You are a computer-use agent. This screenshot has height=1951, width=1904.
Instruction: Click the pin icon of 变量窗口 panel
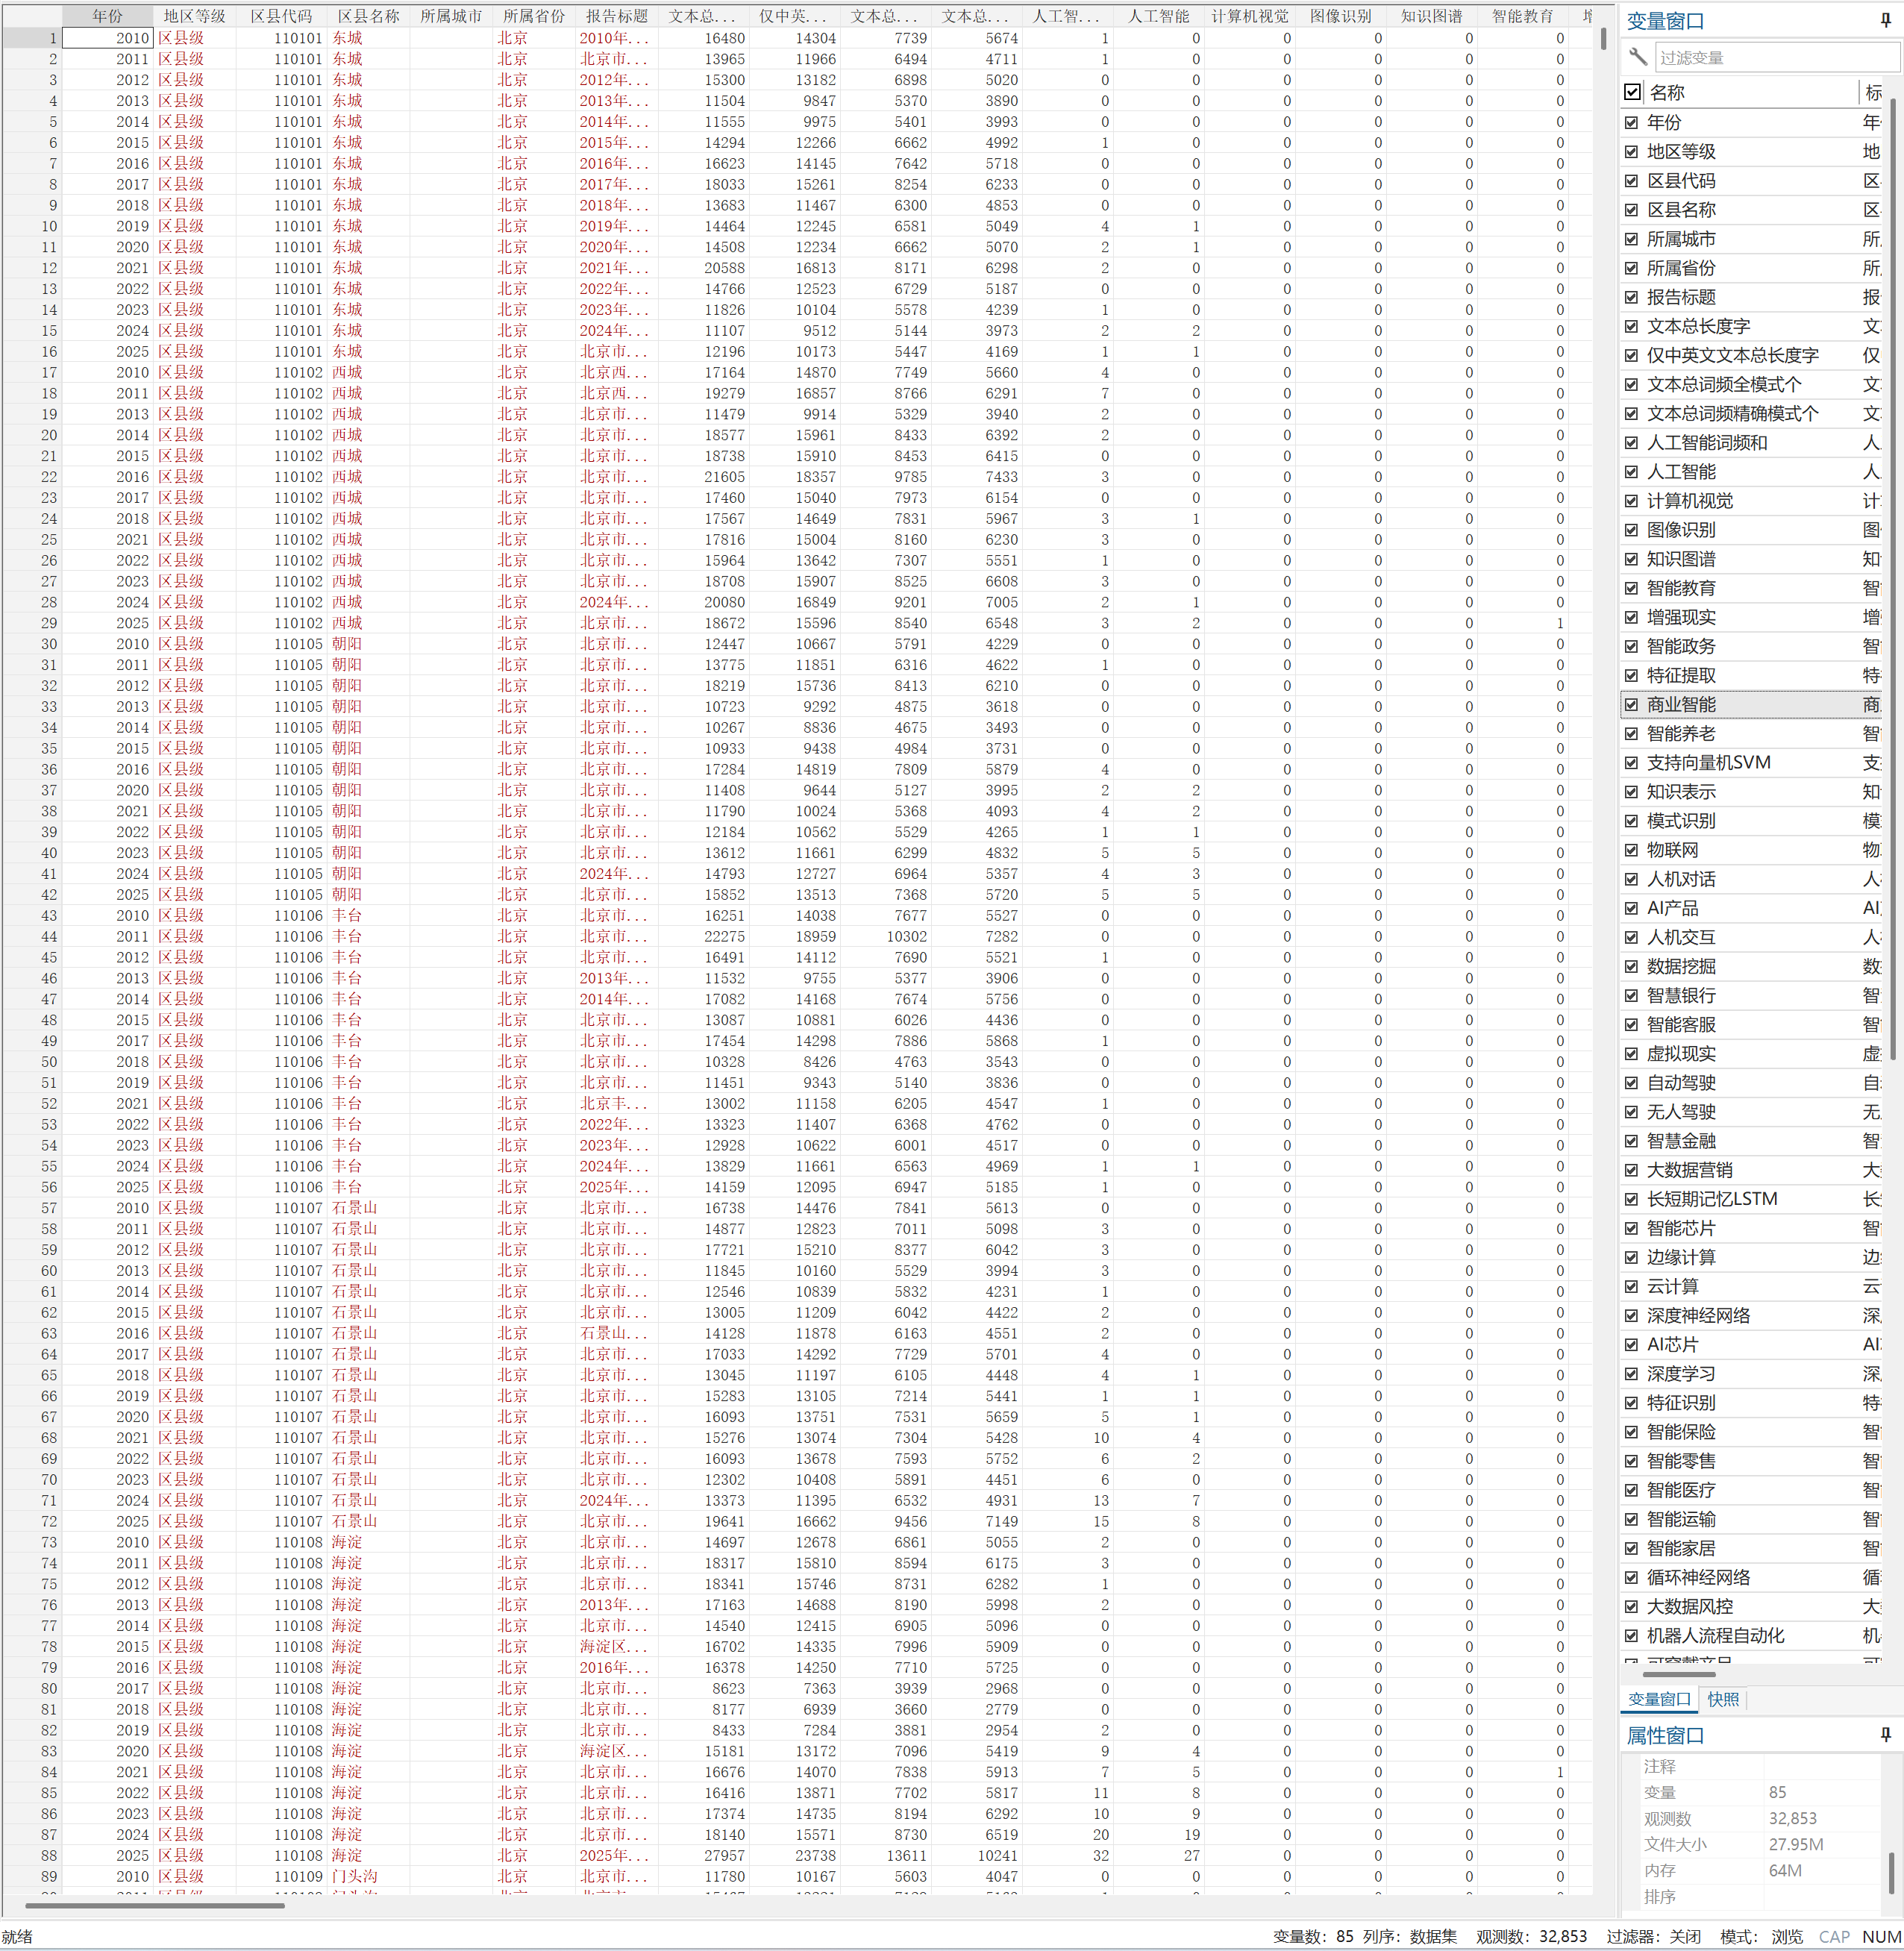1885,20
